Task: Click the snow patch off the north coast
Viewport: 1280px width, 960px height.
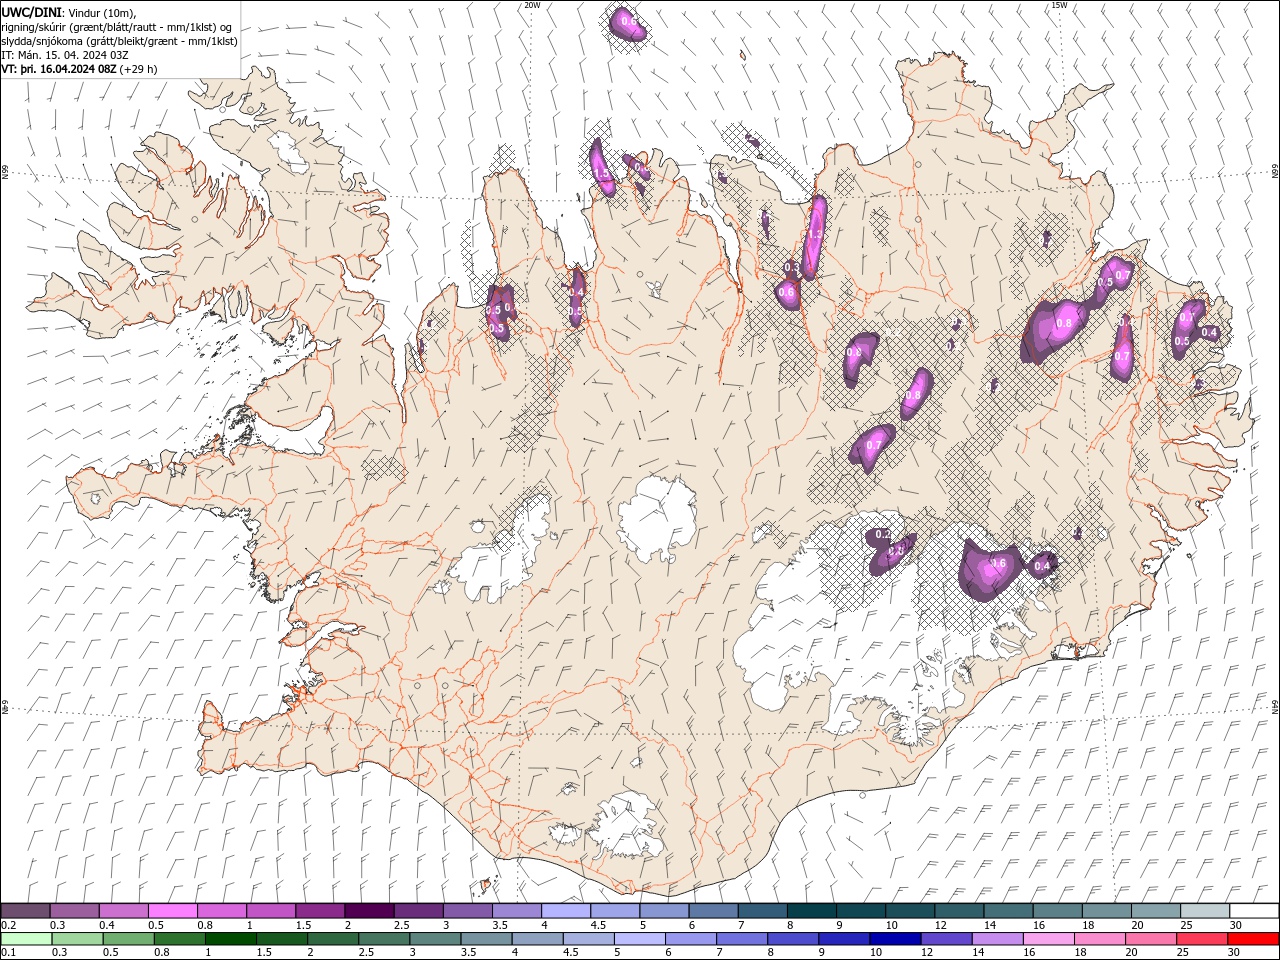Action: [x=628, y=24]
